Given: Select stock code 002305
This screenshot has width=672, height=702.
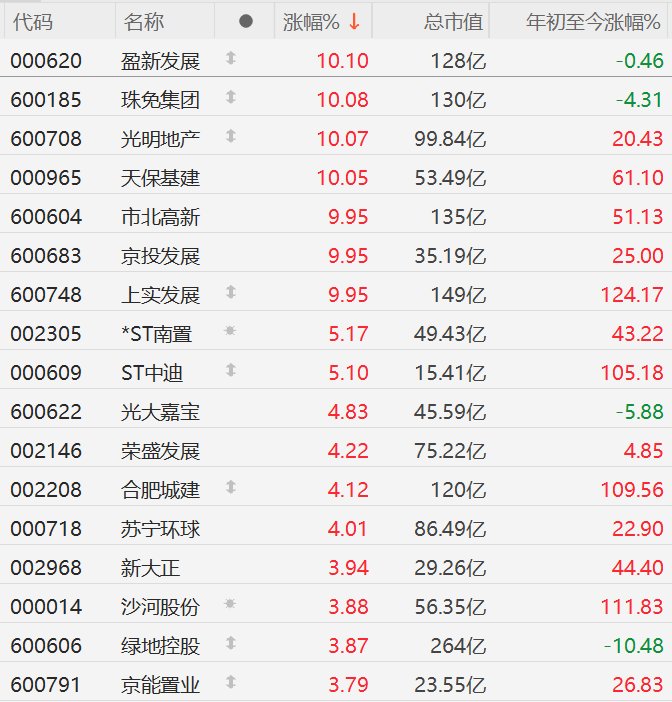Looking at the screenshot, I should 46,334.
